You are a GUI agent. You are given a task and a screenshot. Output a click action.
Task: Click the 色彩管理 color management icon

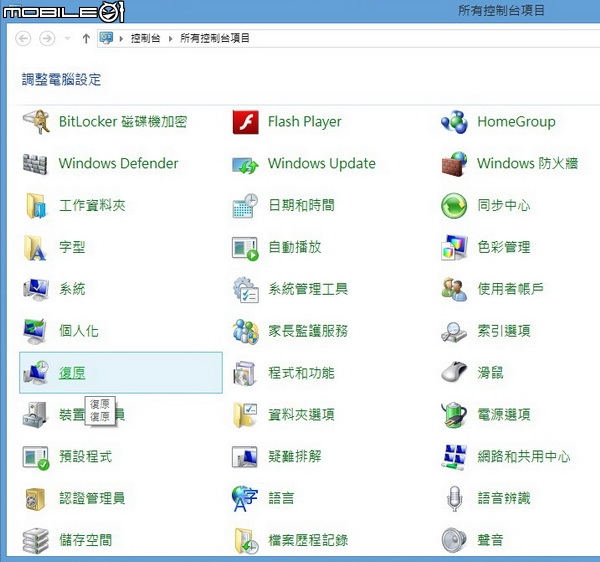[454, 248]
